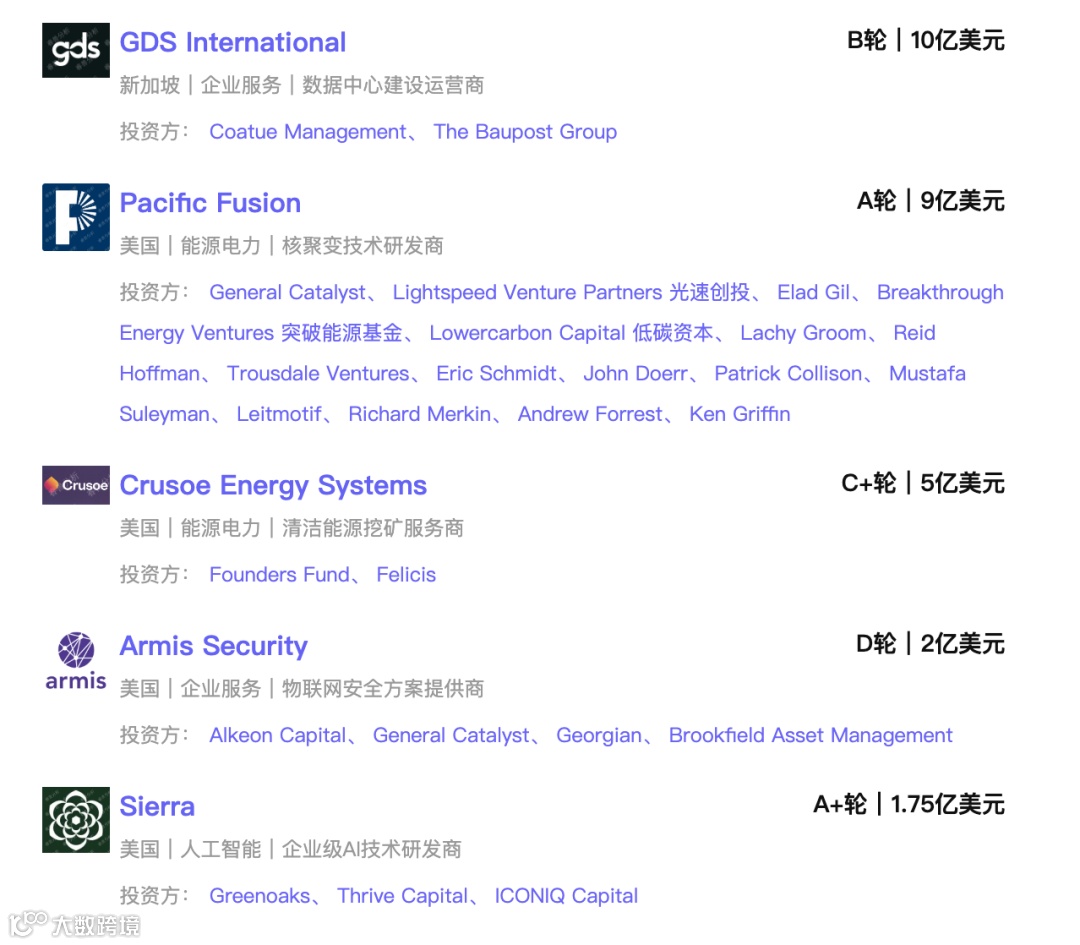Click the GDS International logo

76,50
